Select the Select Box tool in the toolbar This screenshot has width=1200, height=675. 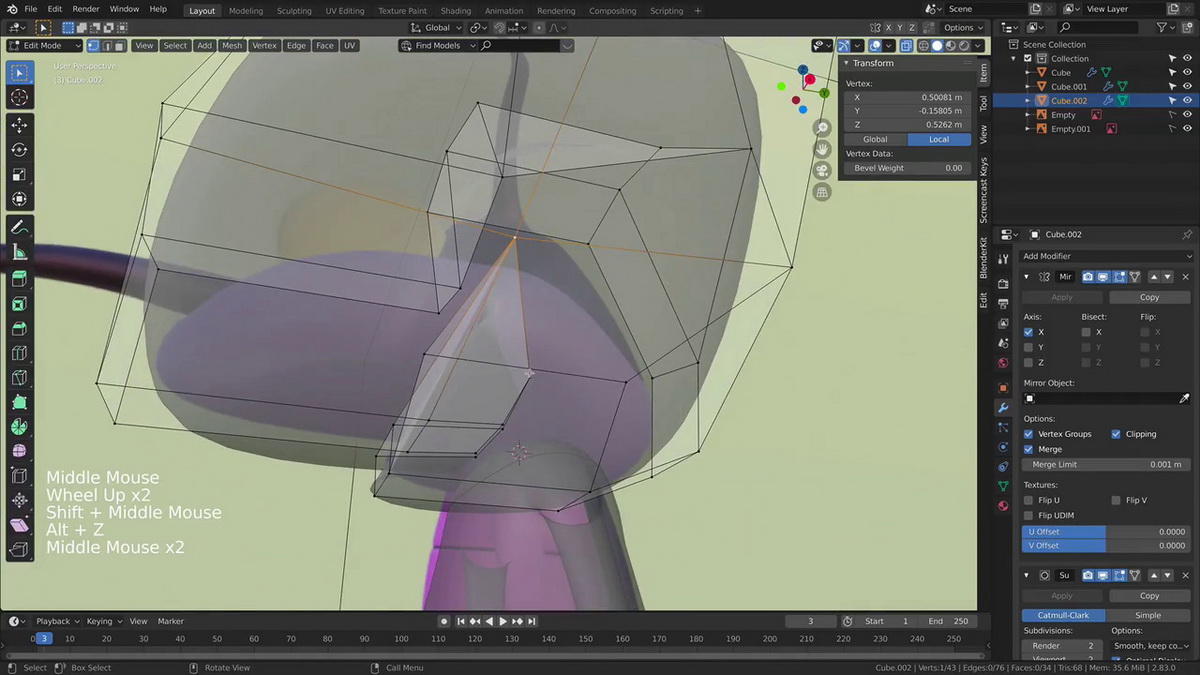point(19,73)
